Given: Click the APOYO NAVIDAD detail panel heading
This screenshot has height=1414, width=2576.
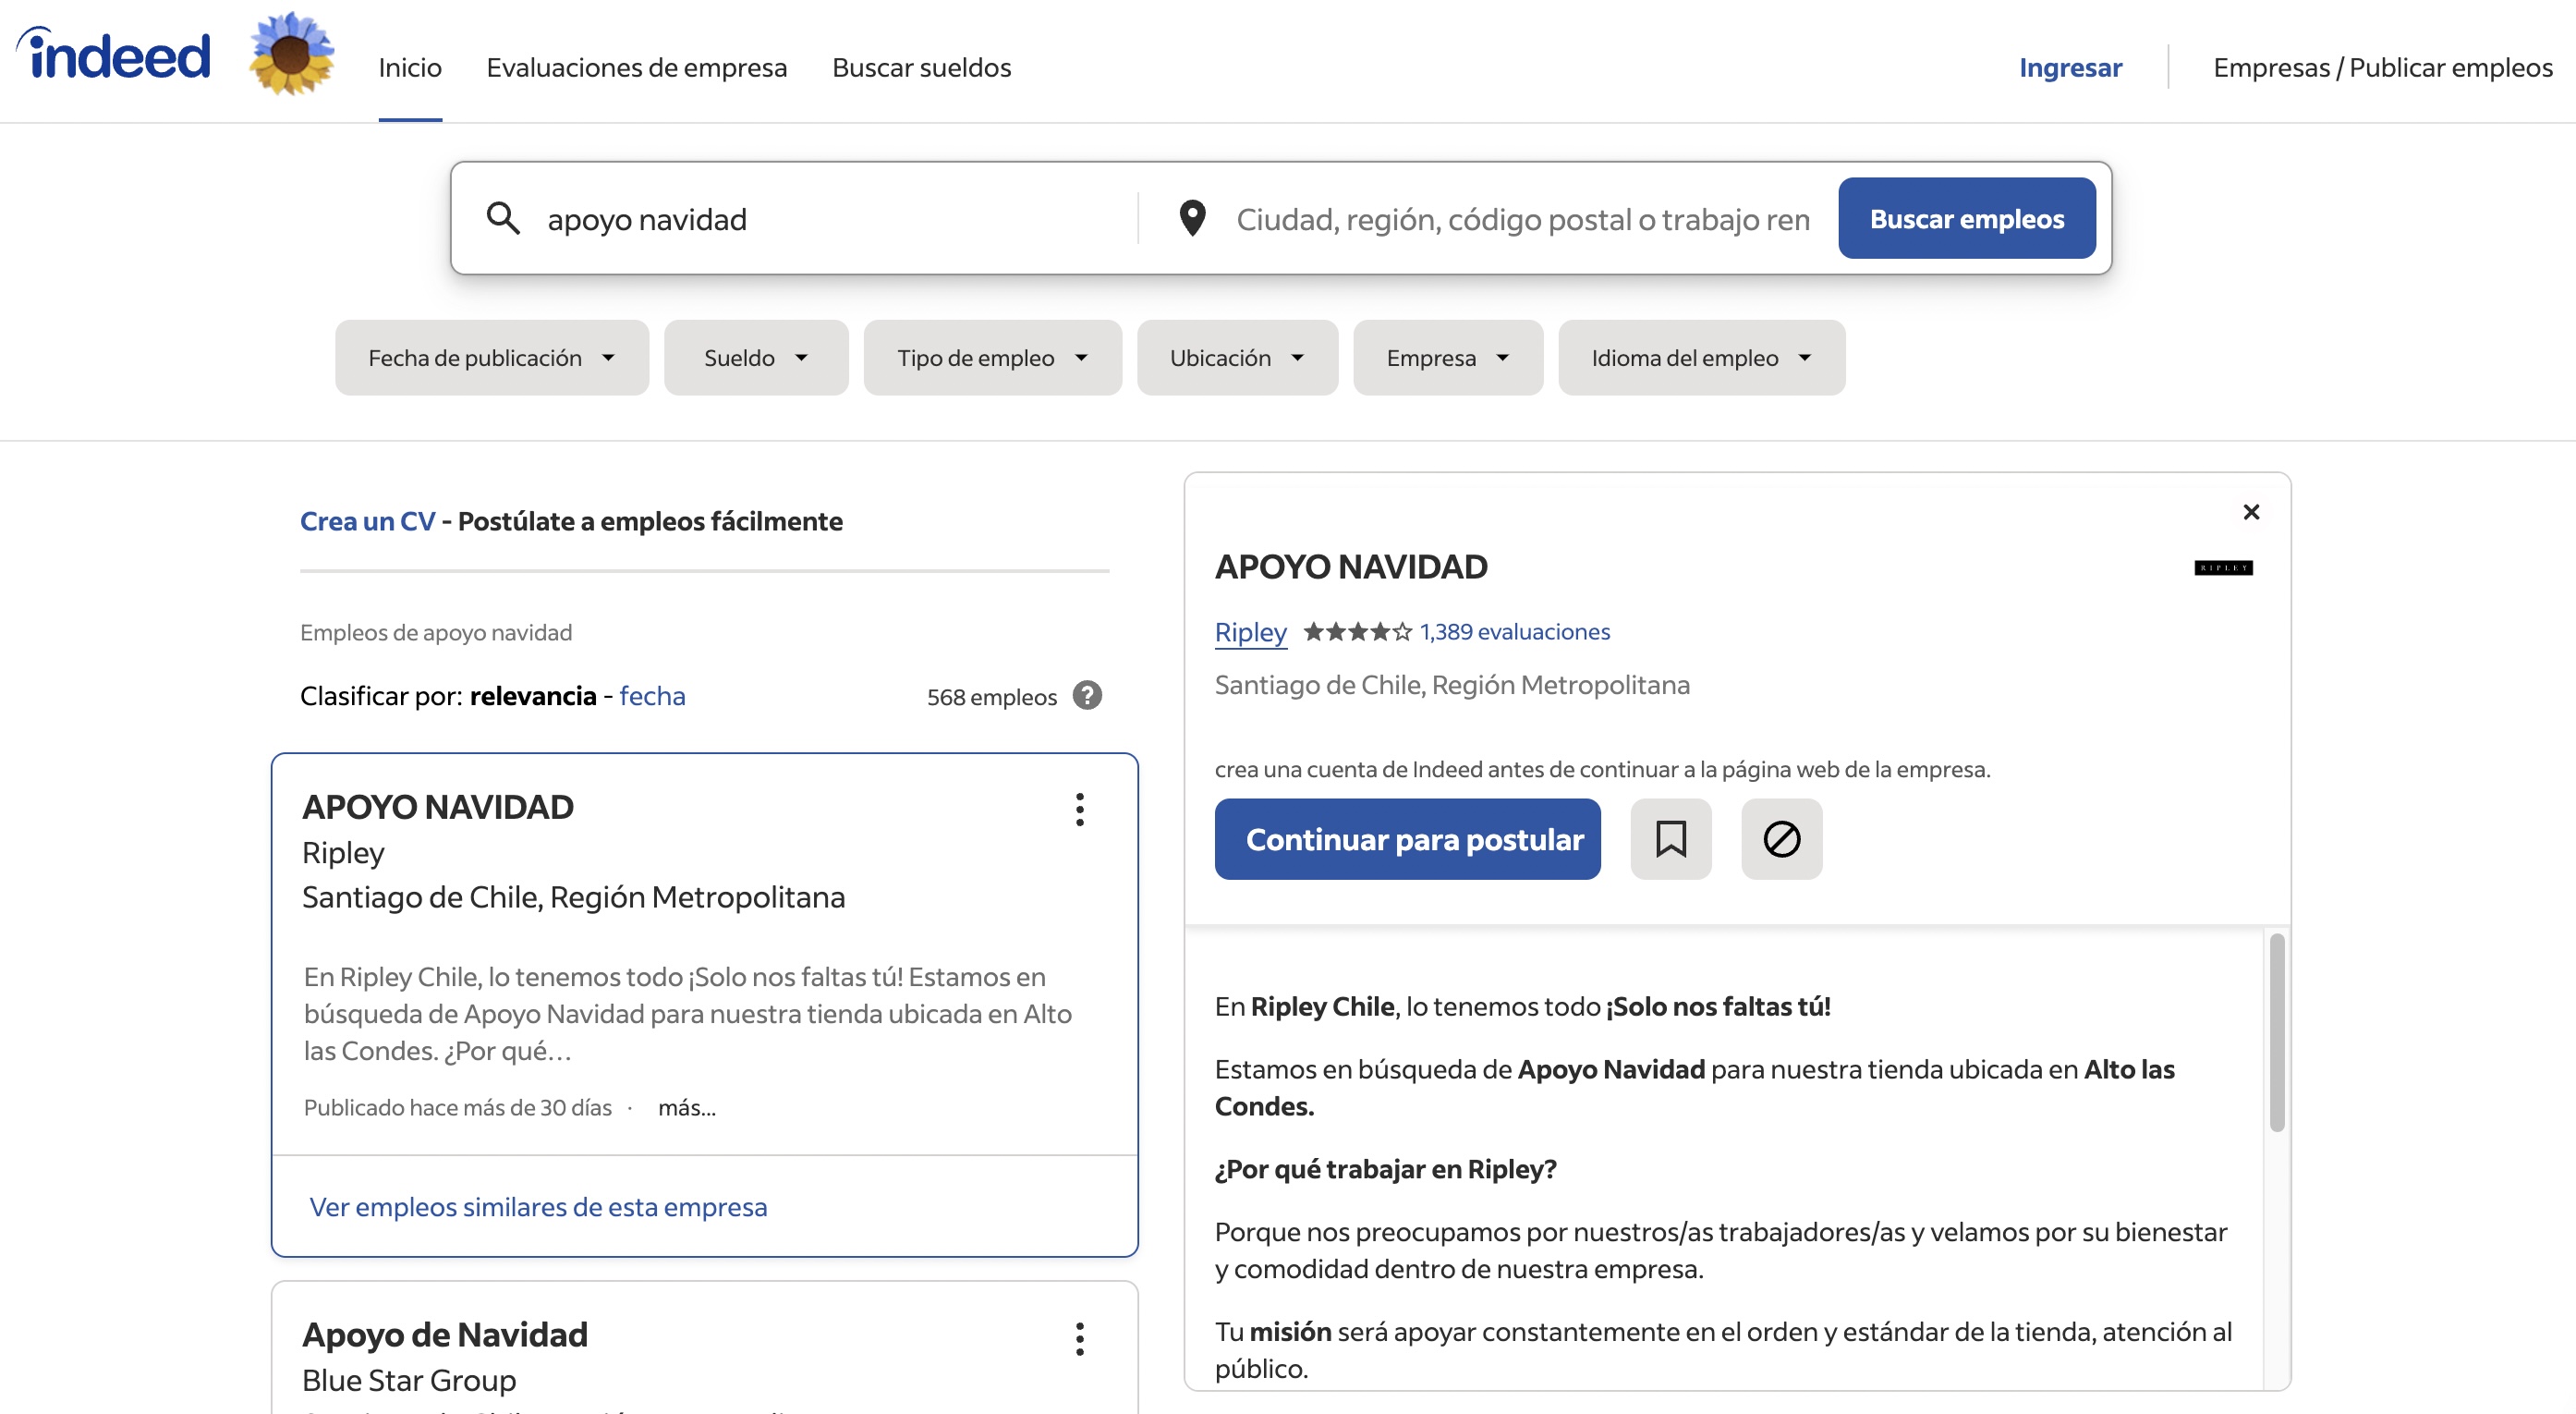Looking at the screenshot, I should 1351,566.
